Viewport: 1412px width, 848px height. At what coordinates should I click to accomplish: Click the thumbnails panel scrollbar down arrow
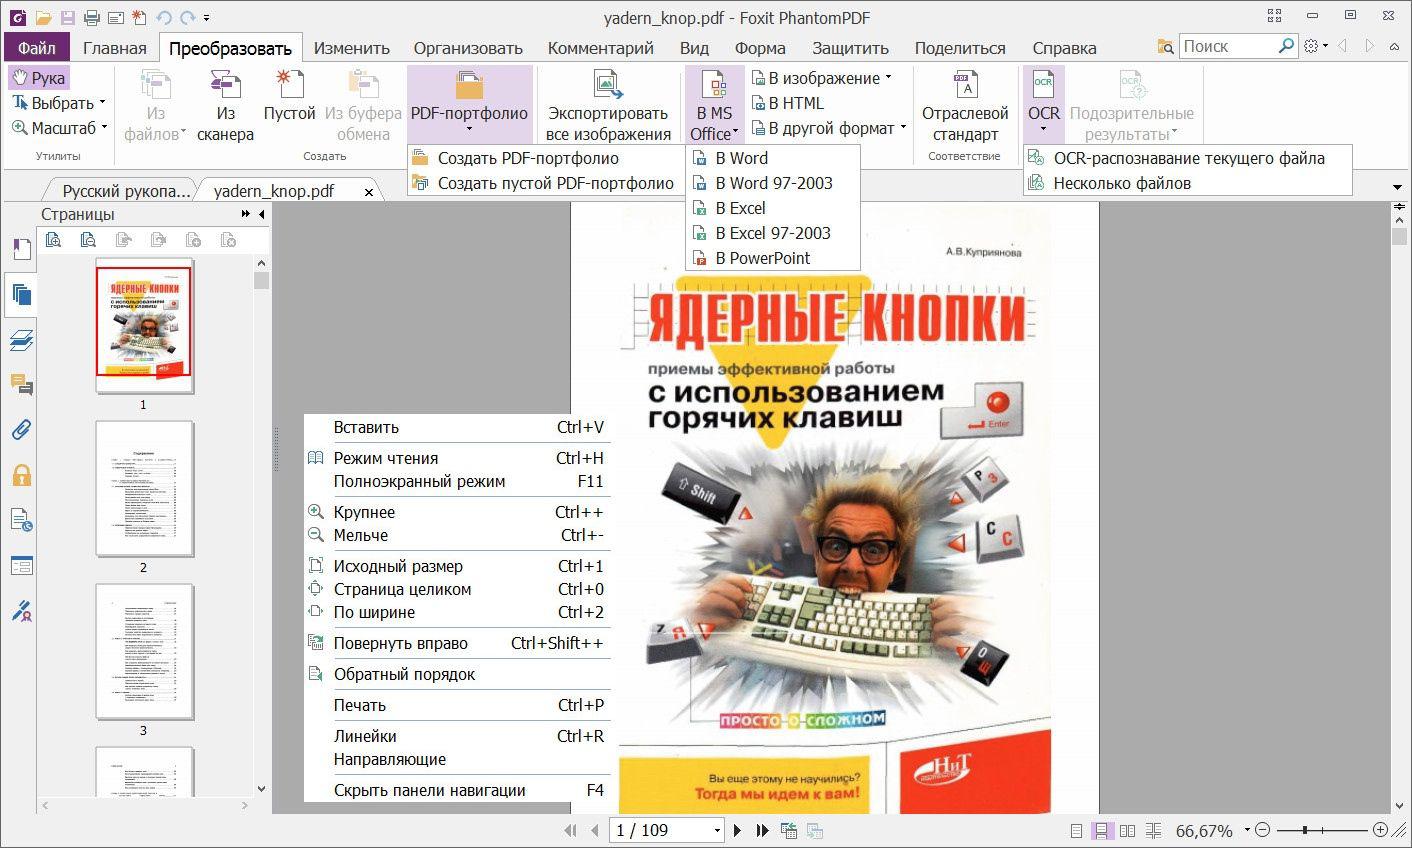[x=262, y=789]
